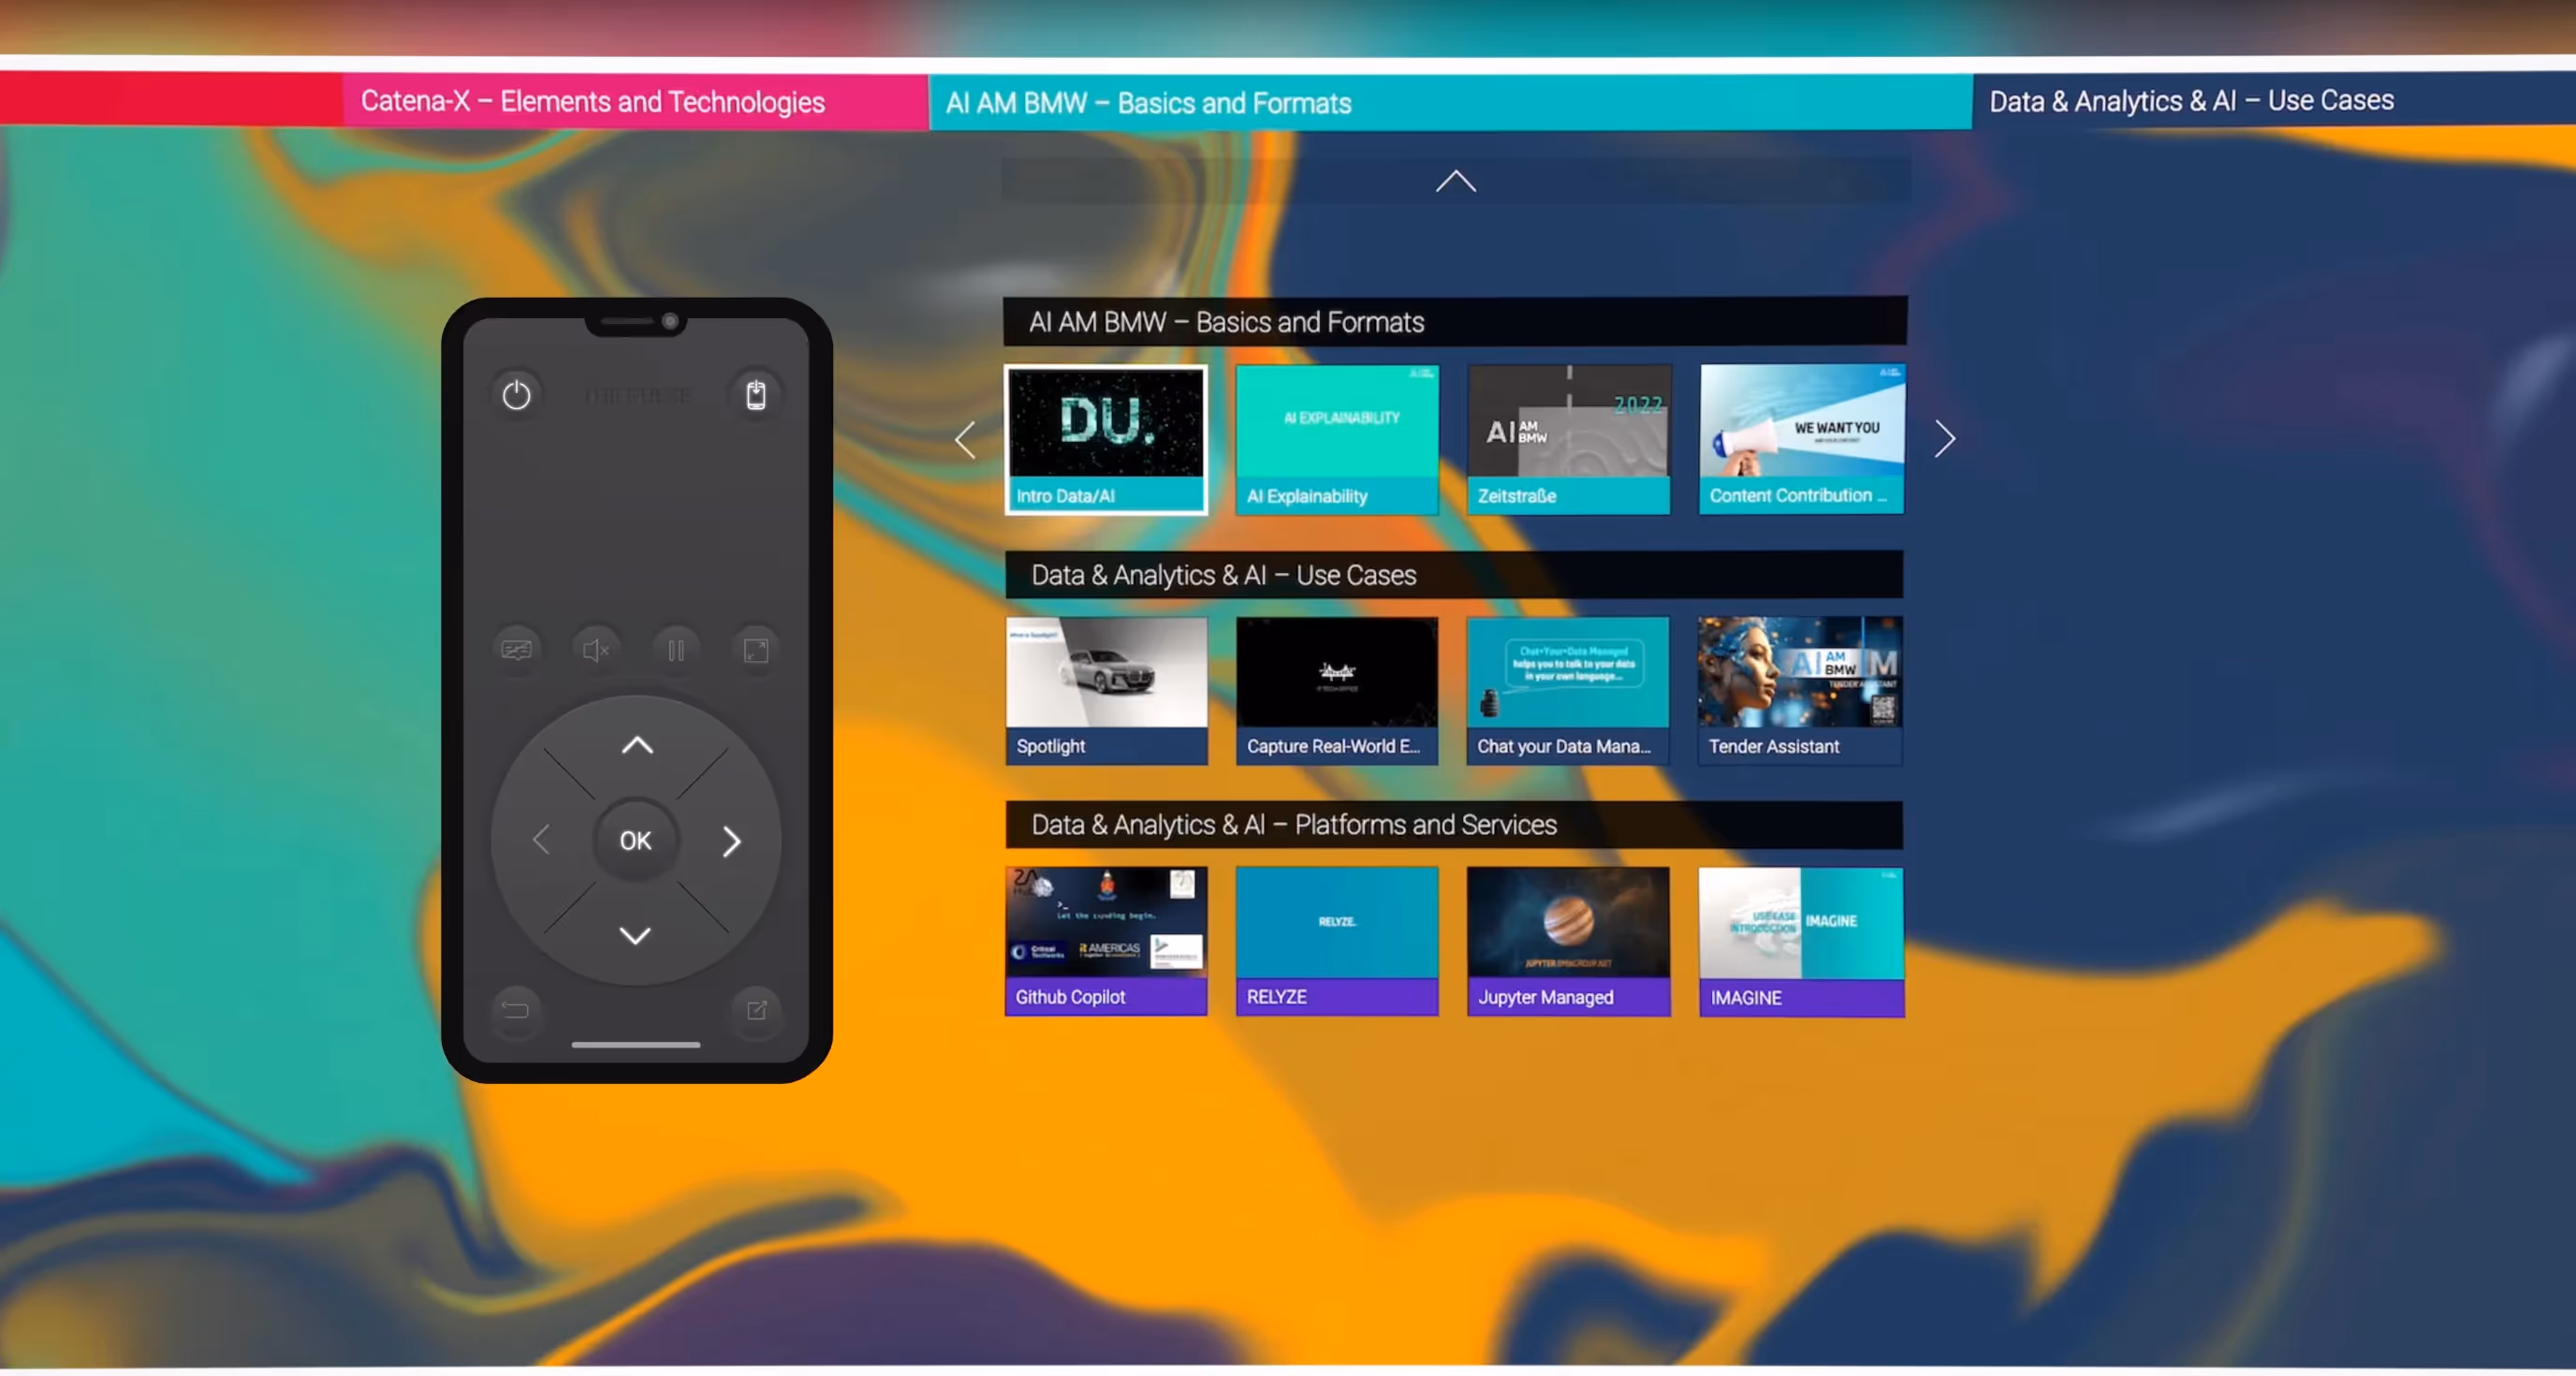This screenshot has height=1376, width=2576.
Task: Open the IMAGINE thumbnail
Action: (x=1802, y=942)
